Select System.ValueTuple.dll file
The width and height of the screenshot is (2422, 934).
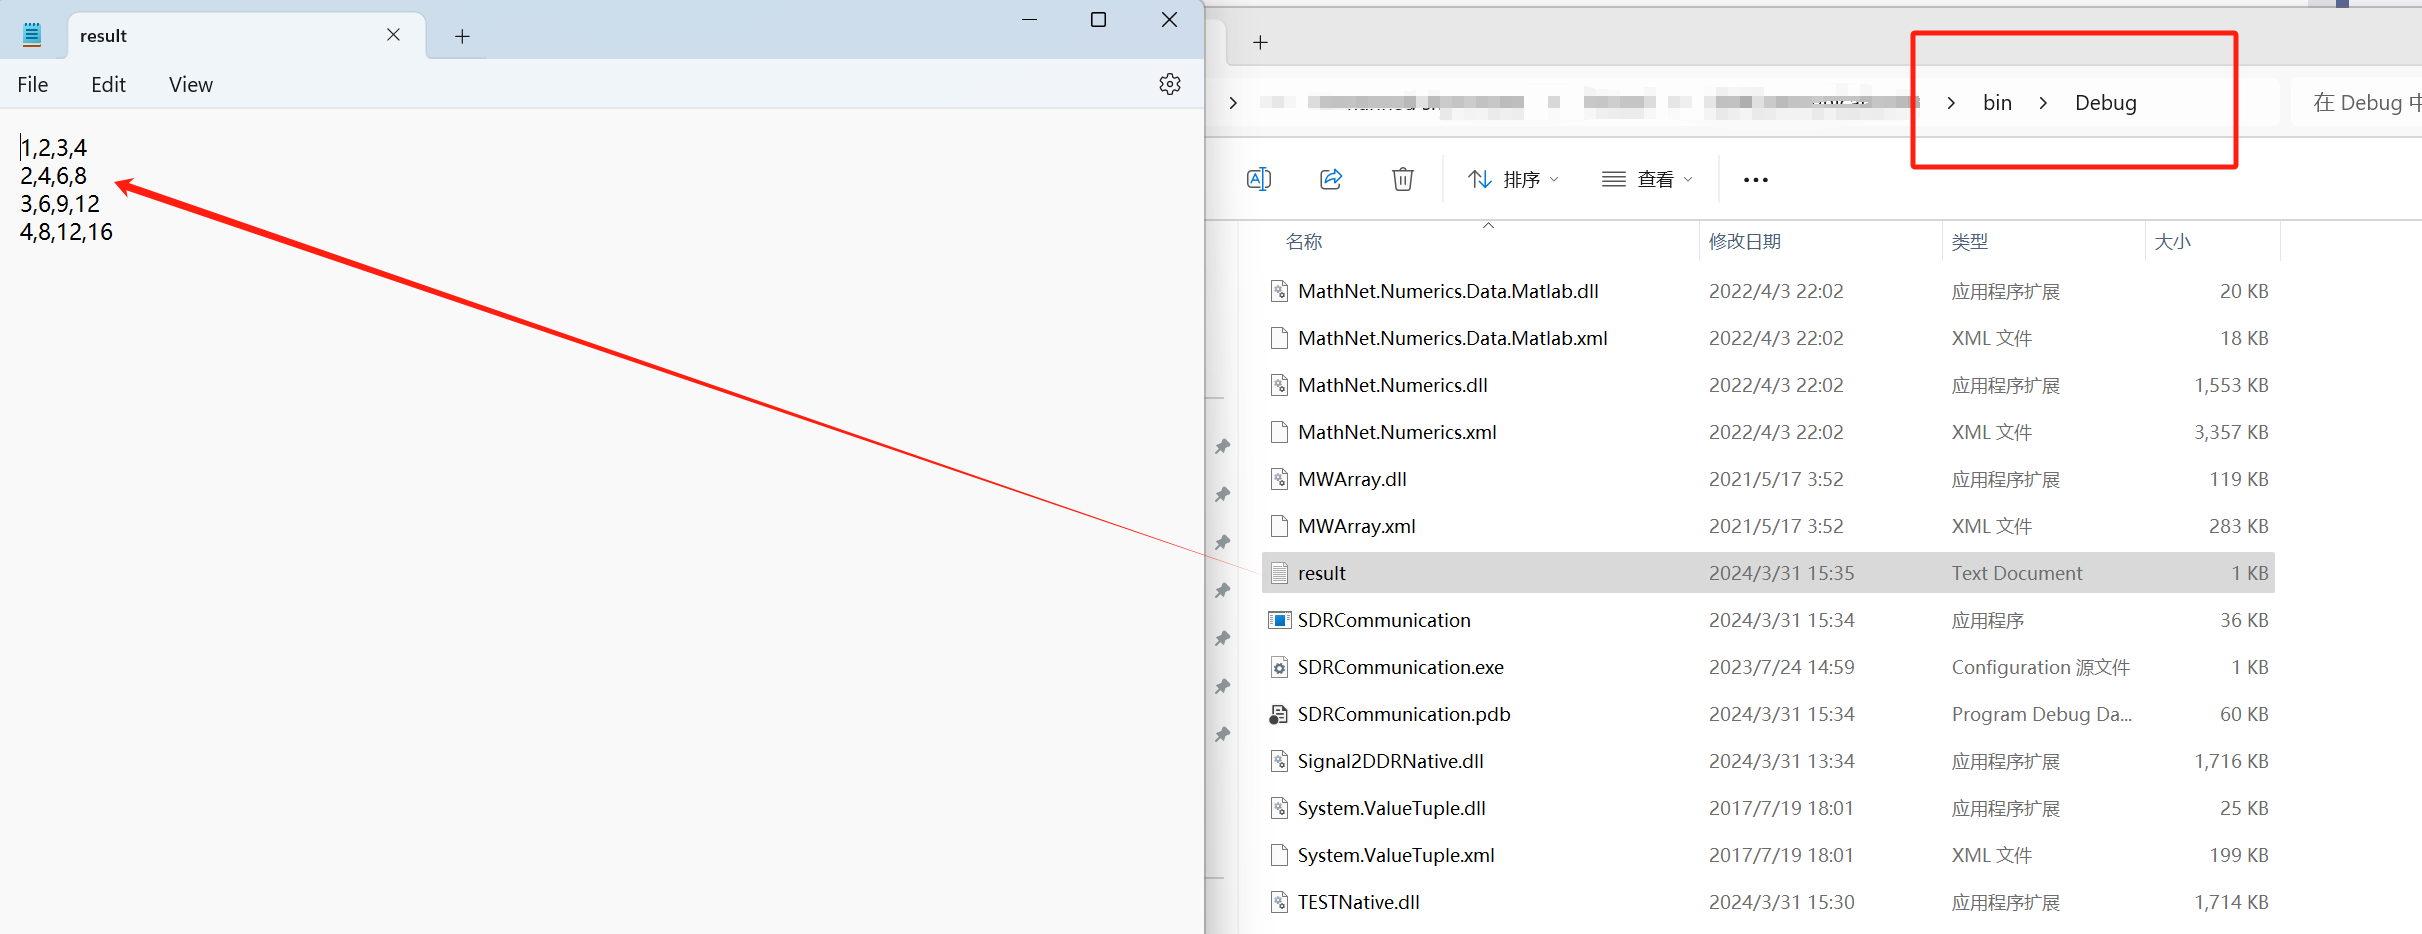coord(1767,808)
